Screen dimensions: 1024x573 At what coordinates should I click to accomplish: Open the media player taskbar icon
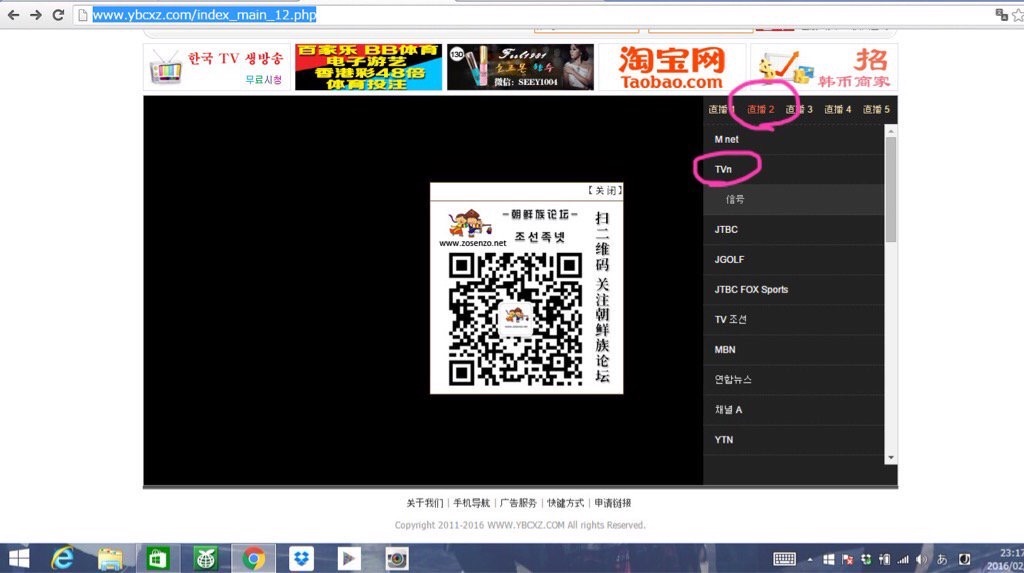point(349,559)
